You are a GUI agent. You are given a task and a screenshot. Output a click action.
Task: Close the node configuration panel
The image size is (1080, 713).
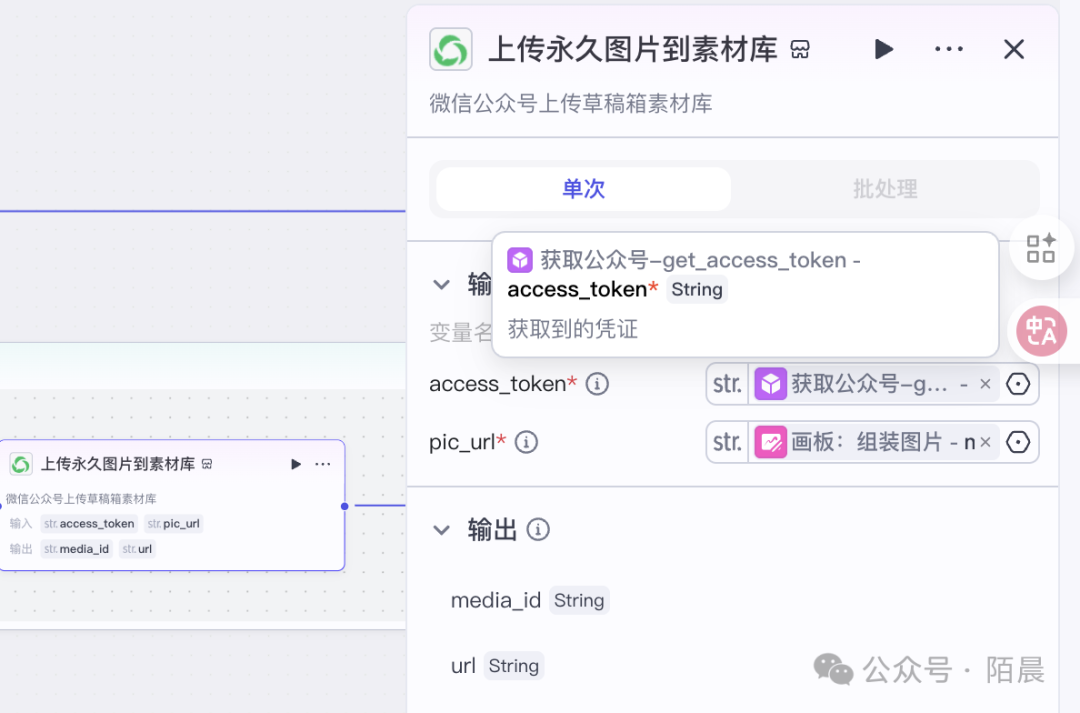point(1014,49)
